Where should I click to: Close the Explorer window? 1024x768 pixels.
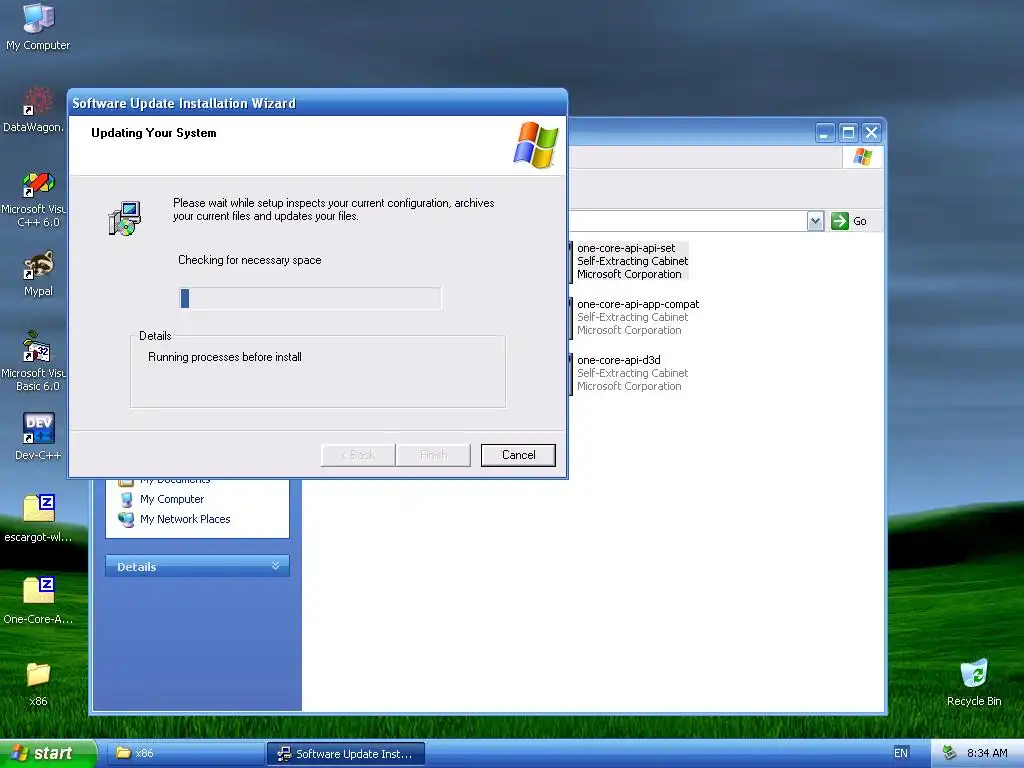872,133
